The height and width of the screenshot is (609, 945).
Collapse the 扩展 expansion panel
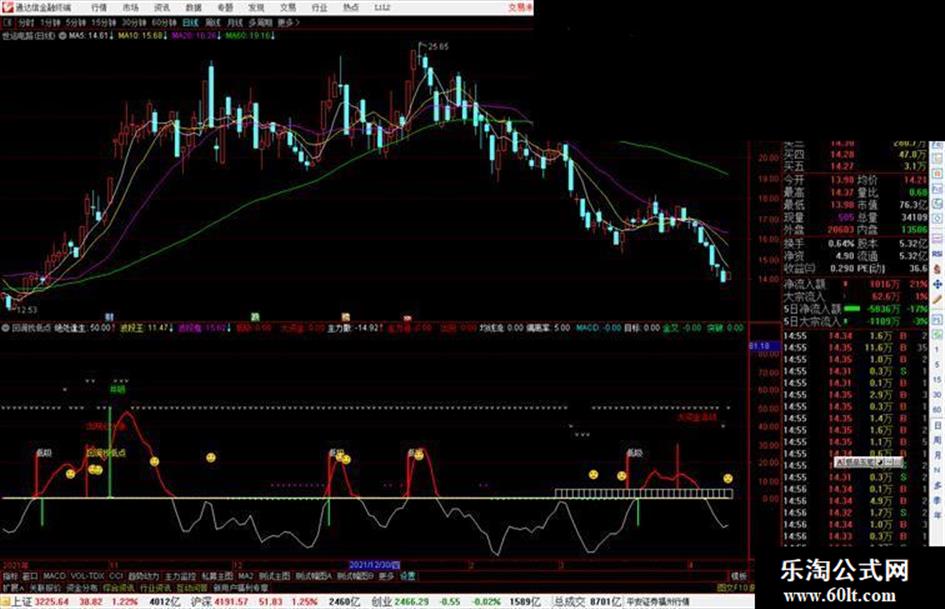pos(13,587)
